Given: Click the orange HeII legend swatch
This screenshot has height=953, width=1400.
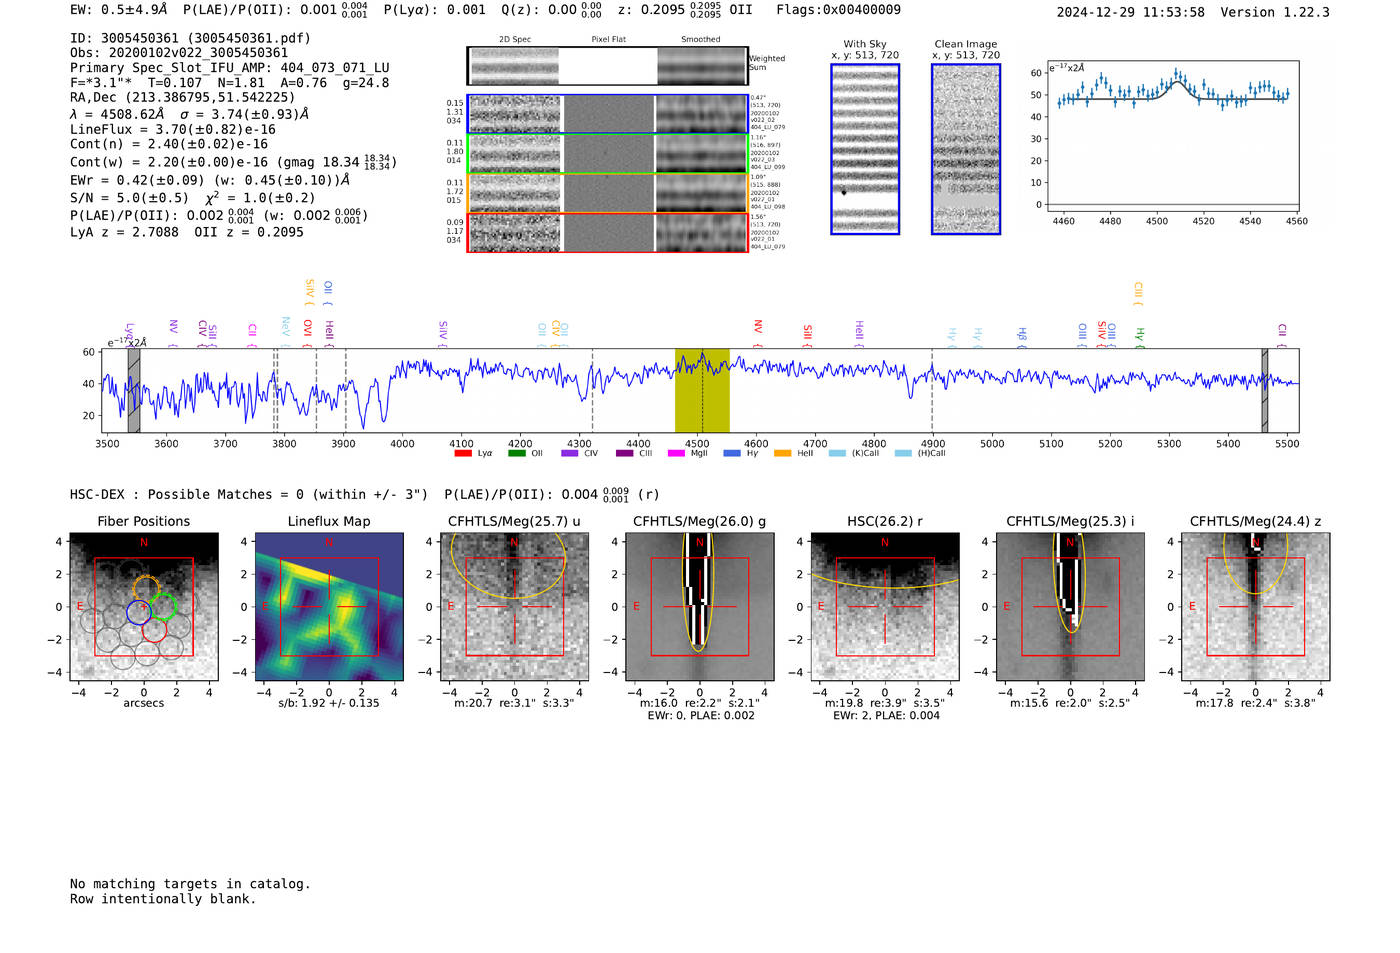Looking at the screenshot, I should tap(782, 453).
